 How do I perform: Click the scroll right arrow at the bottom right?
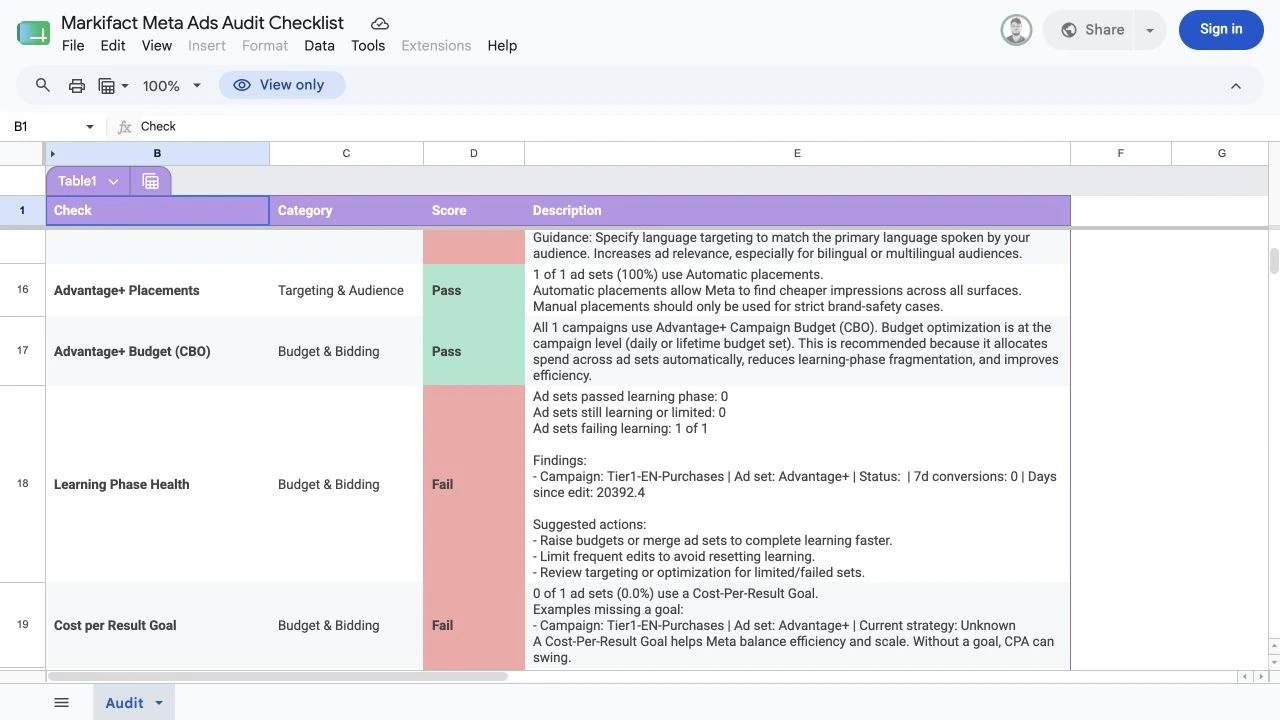click(1259, 677)
